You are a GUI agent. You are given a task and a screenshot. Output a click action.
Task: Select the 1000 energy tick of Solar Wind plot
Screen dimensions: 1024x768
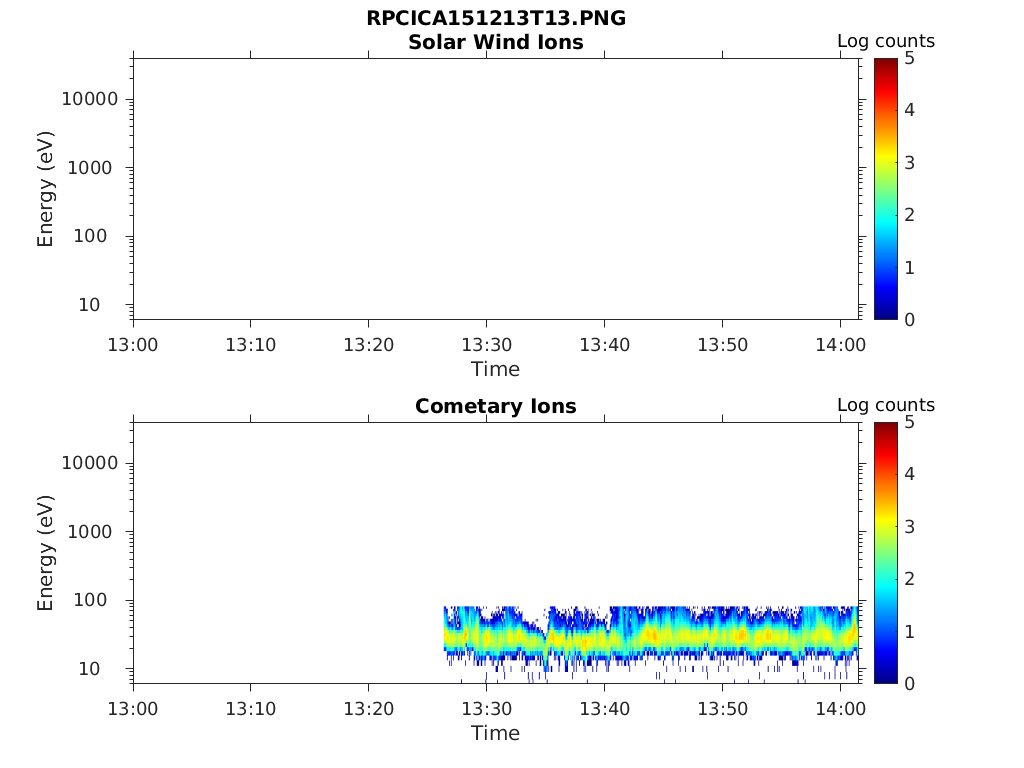coord(90,168)
